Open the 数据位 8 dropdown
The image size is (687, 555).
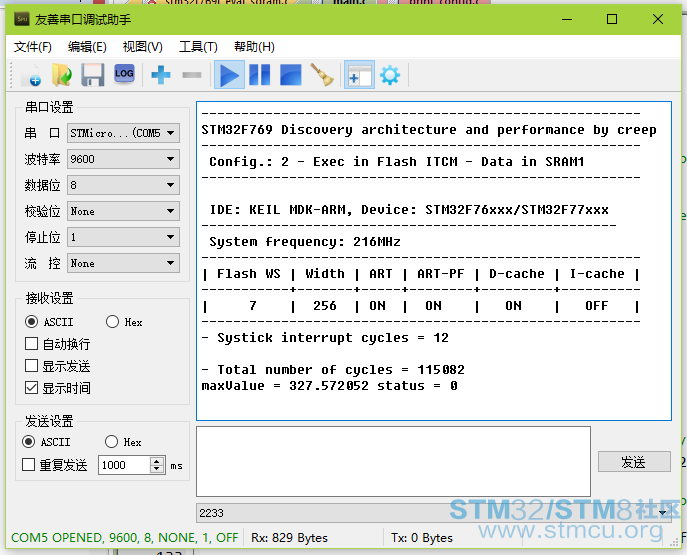[x=123, y=185]
